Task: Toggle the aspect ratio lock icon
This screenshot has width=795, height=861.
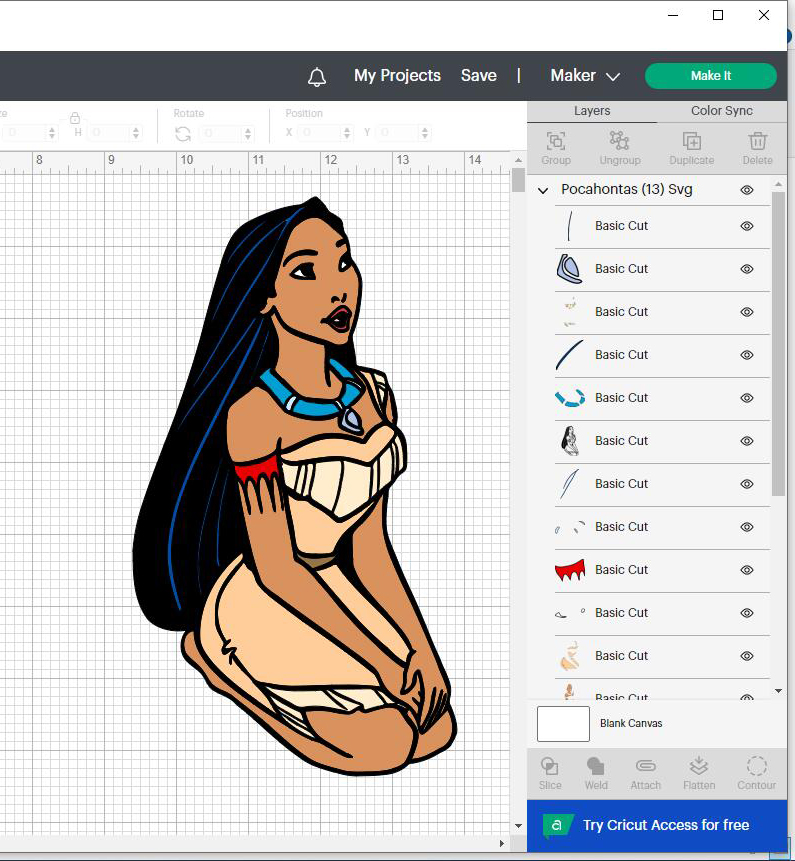Action: tap(75, 118)
